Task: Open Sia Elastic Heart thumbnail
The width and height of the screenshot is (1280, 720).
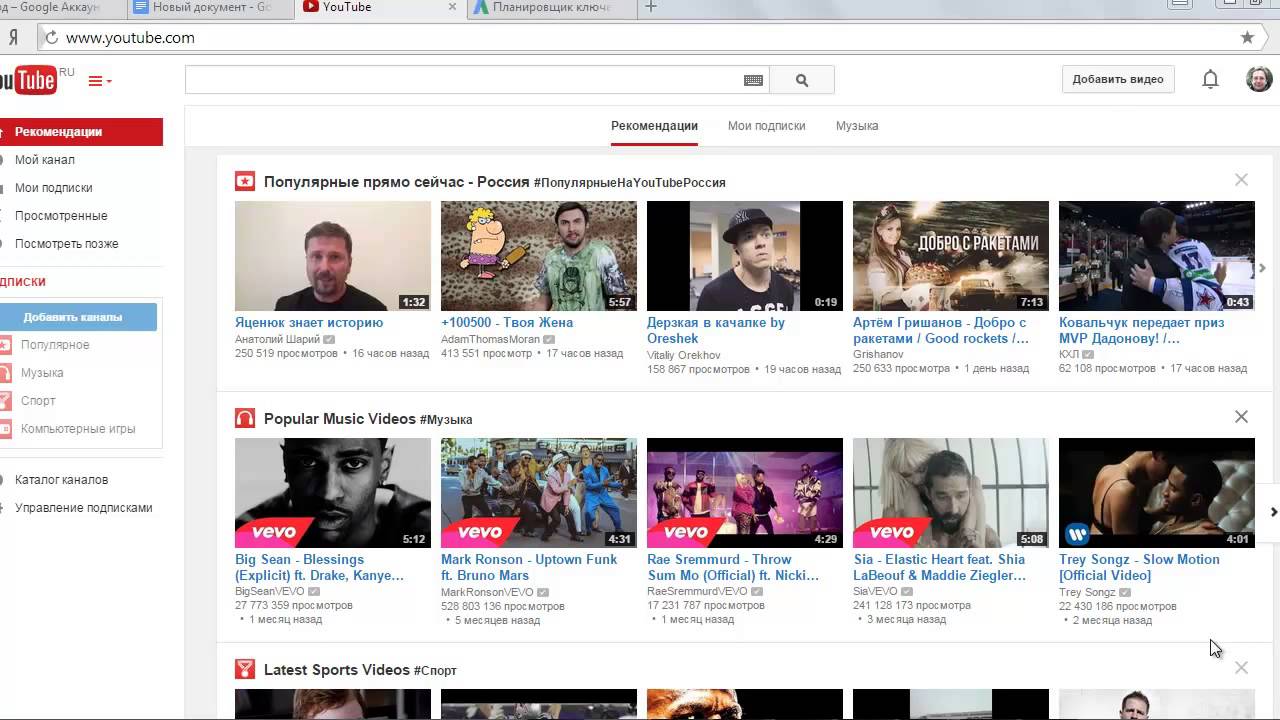Action: [951, 493]
